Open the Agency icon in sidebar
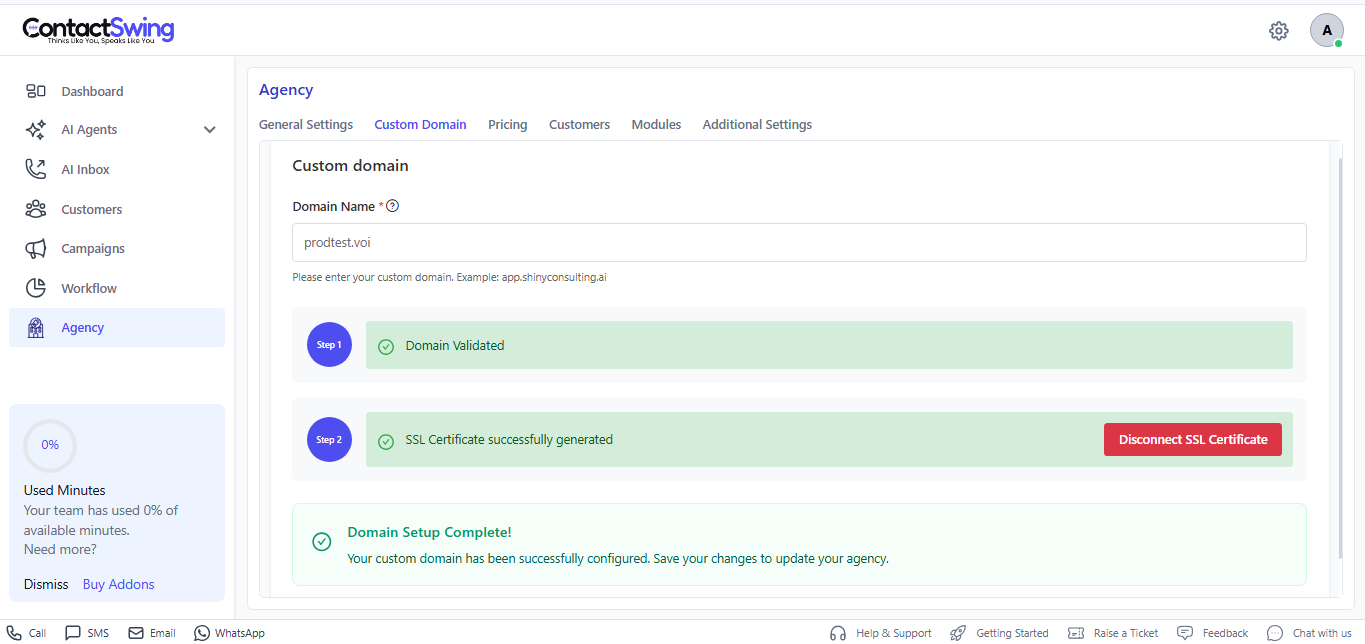This screenshot has height=644, width=1365. [x=36, y=327]
